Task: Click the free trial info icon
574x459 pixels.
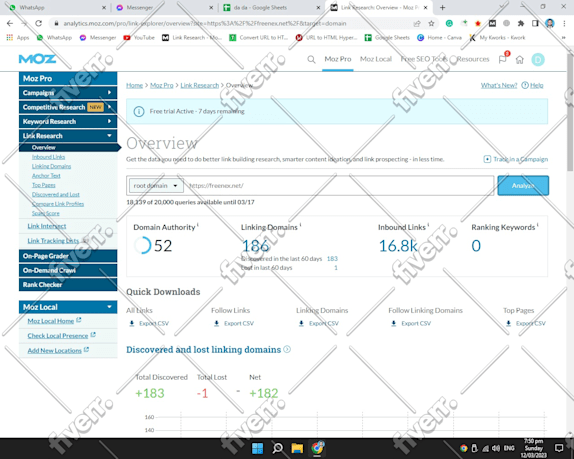Action: click(x=139, y=111)
